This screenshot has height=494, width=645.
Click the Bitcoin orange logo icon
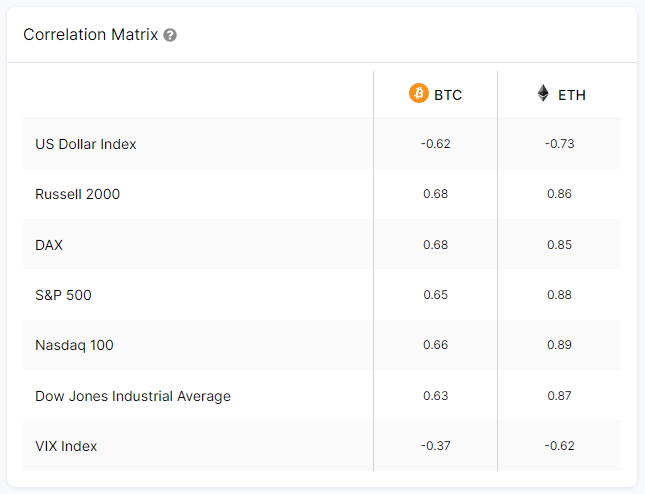coord(419,93)
